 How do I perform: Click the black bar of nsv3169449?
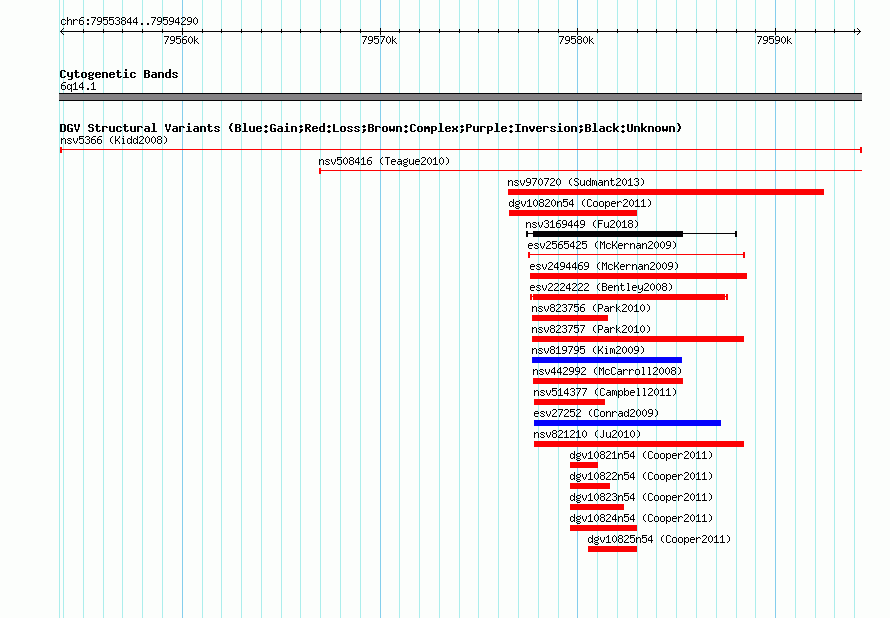click(608, 234)
